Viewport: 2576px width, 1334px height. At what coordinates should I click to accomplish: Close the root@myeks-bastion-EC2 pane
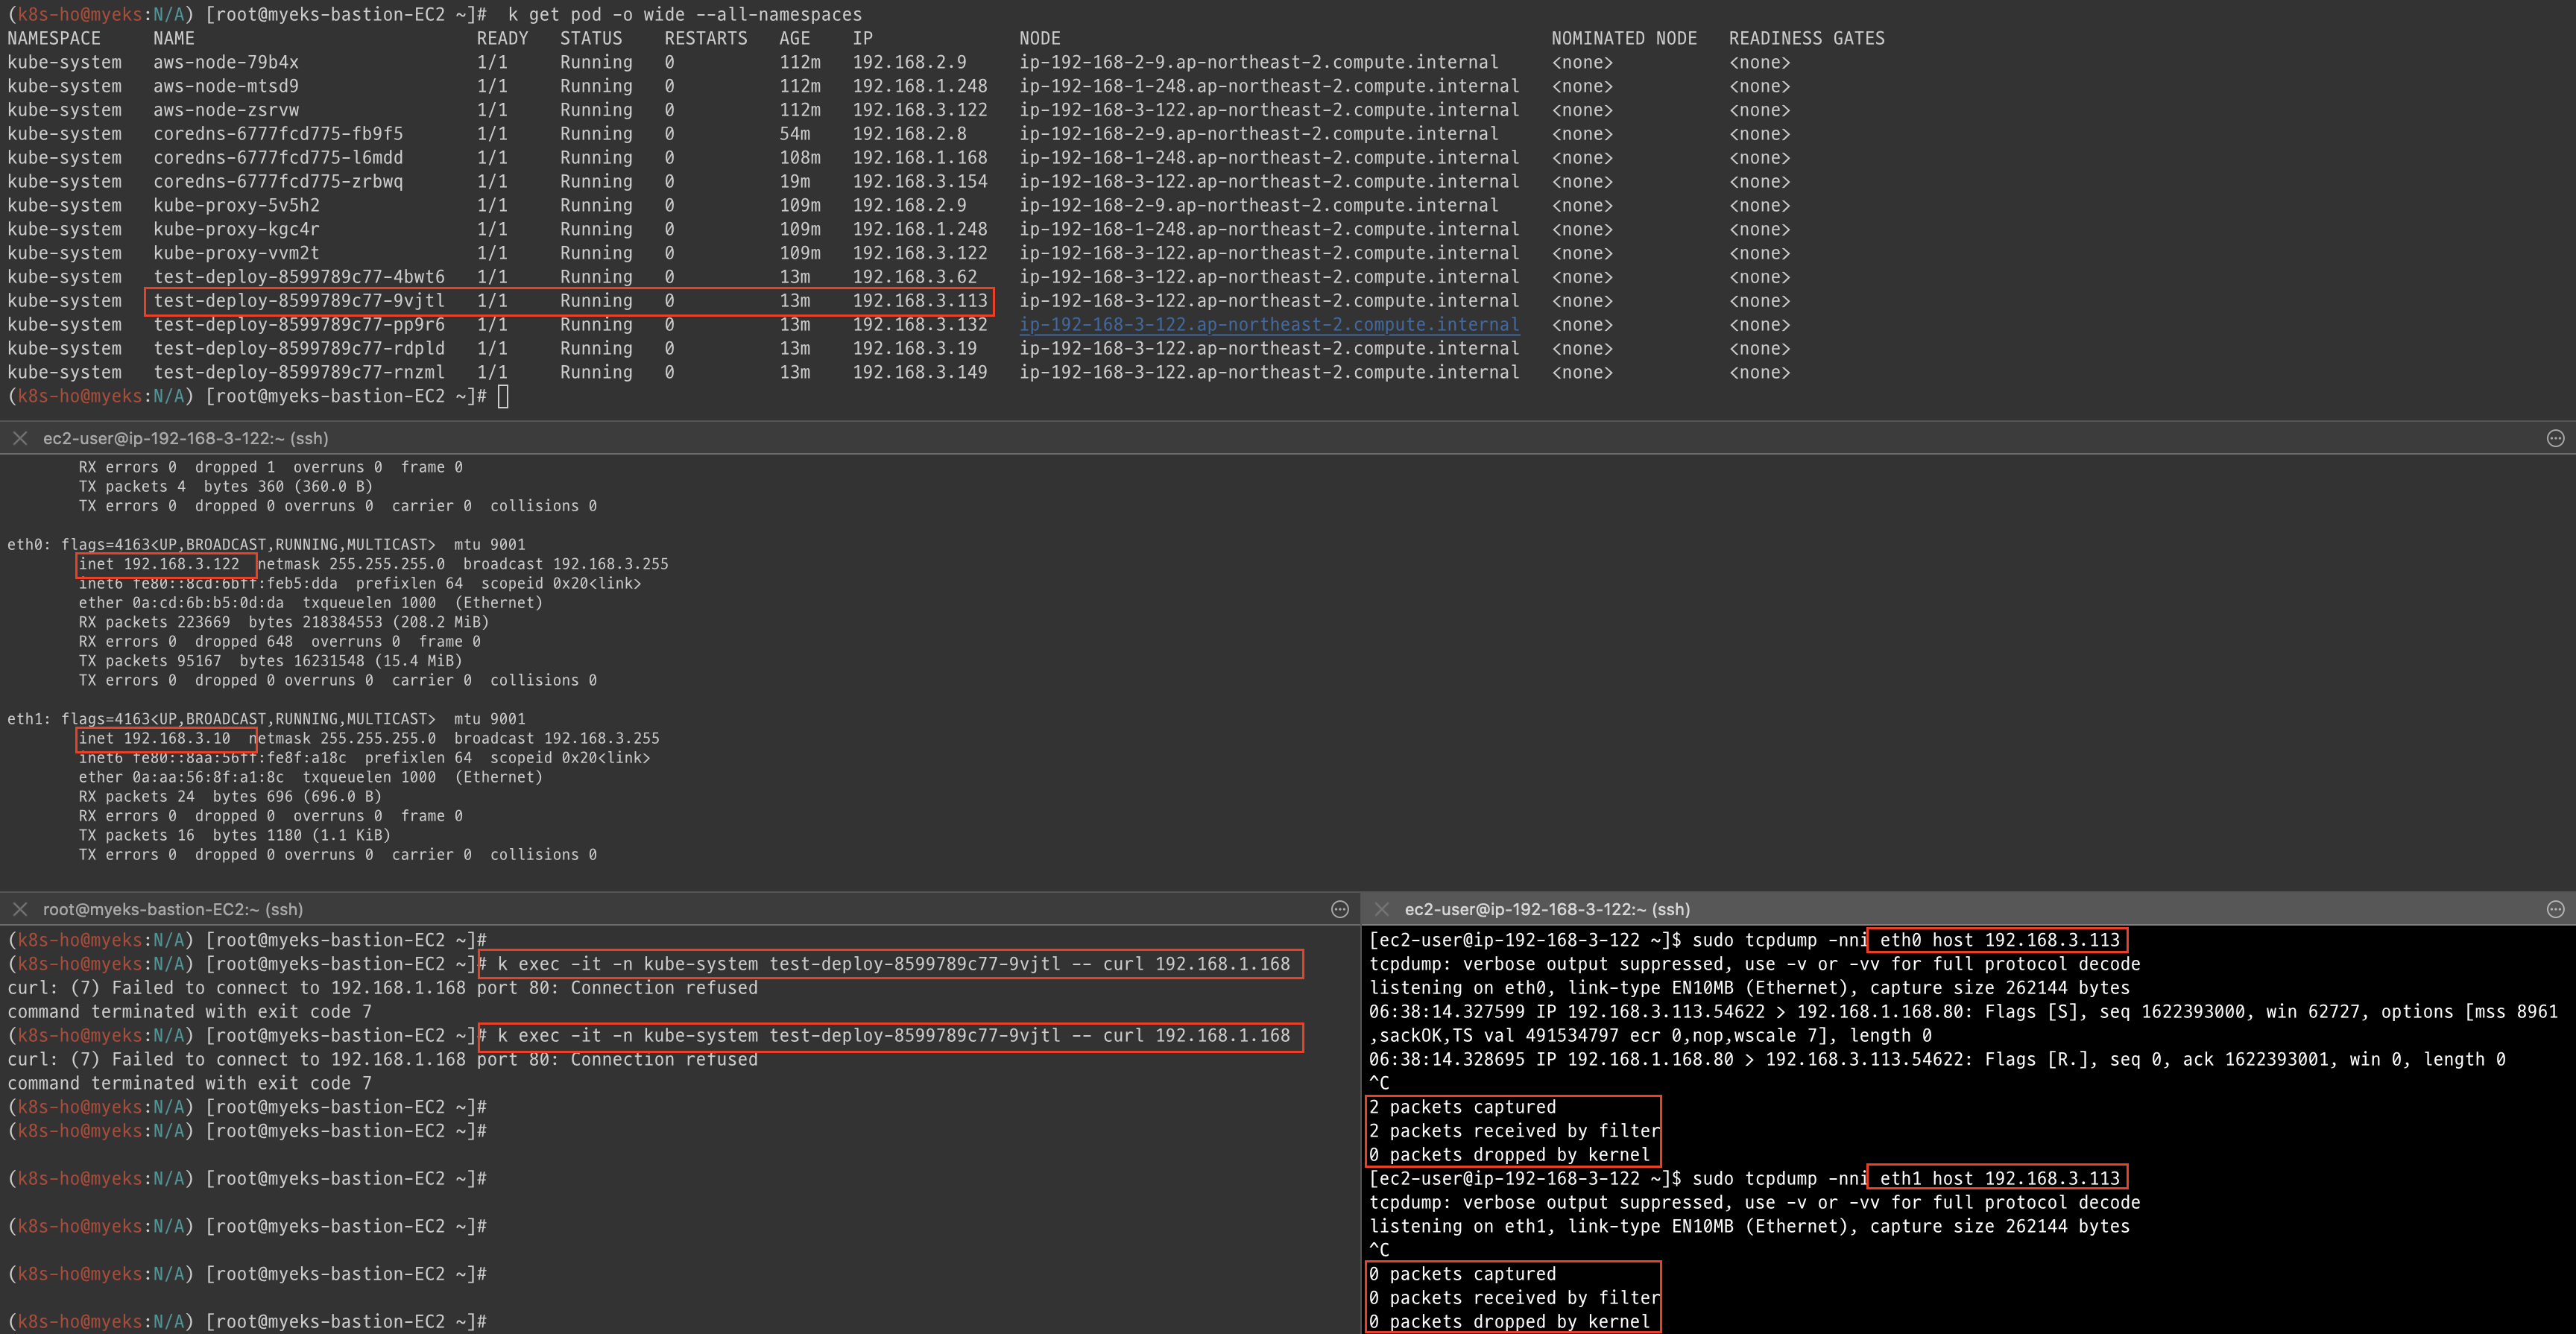[x=20, y=909]
